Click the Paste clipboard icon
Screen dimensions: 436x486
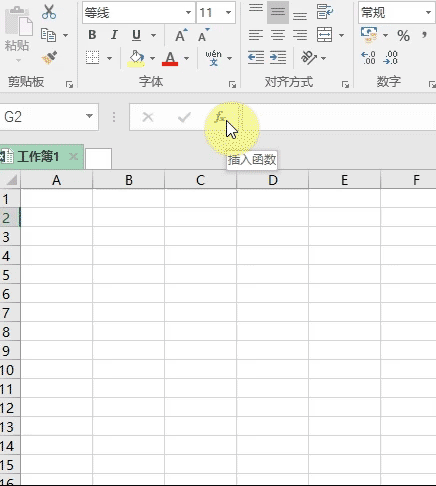tap(19, 21)
